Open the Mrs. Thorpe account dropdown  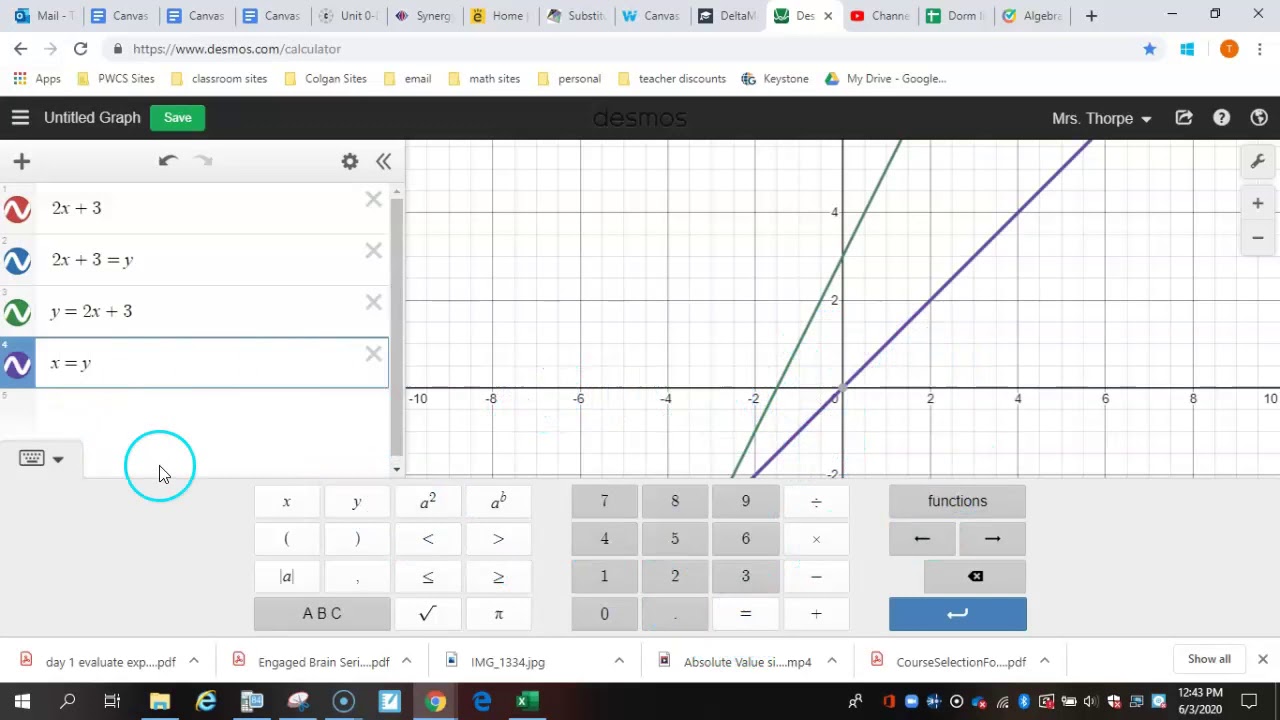1101,118
